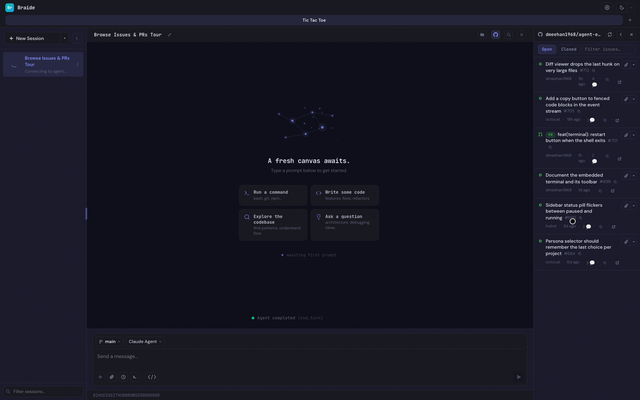
Task: Expand dropdown for Persona selector issue
Action: tap(633, 242)
